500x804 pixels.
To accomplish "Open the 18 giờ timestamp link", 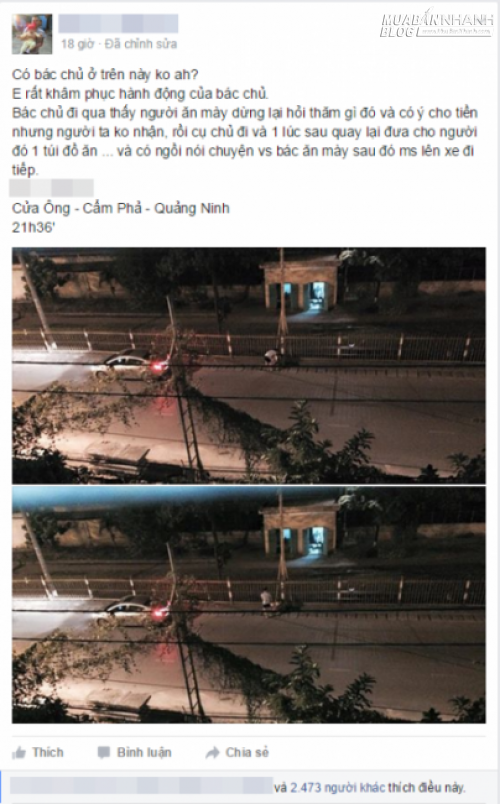I will coord(77,44).
